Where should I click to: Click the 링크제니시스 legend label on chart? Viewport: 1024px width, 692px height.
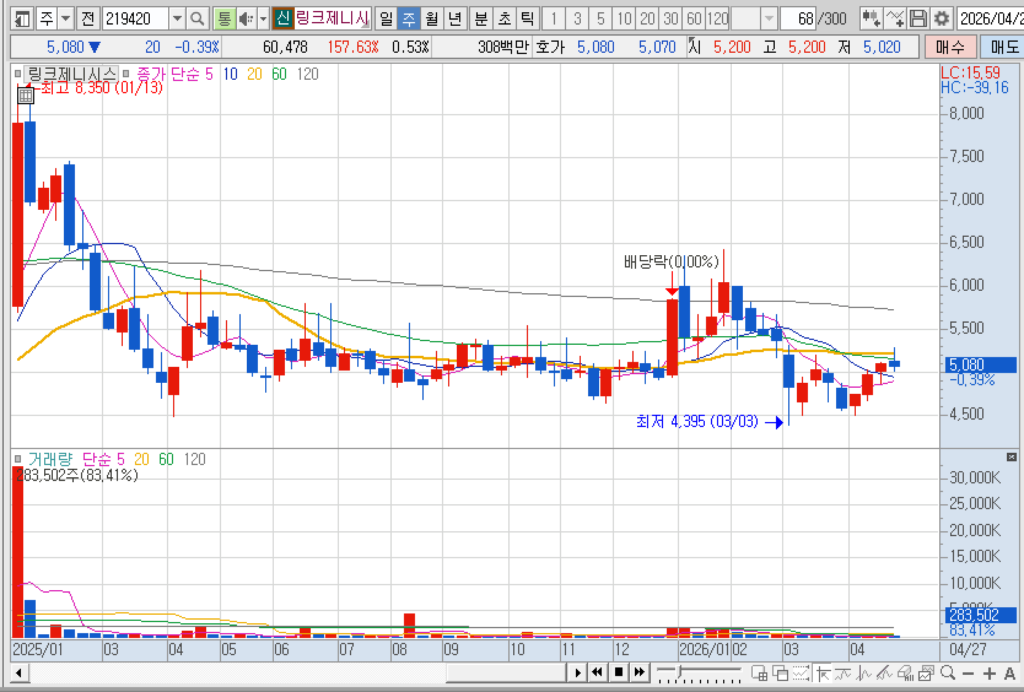pos(72,74)
